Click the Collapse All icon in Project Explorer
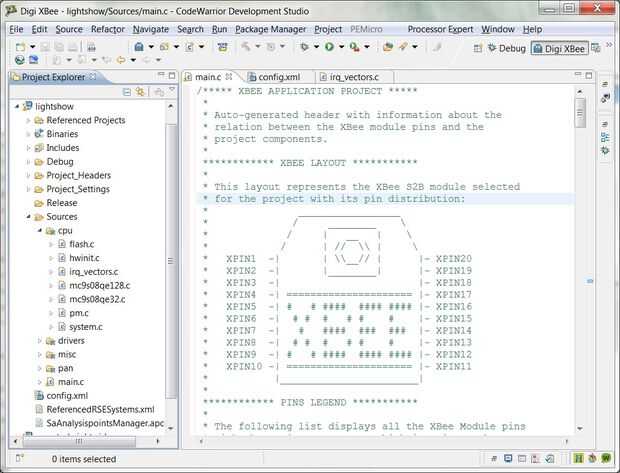The image size is (620, 473). 127,92
